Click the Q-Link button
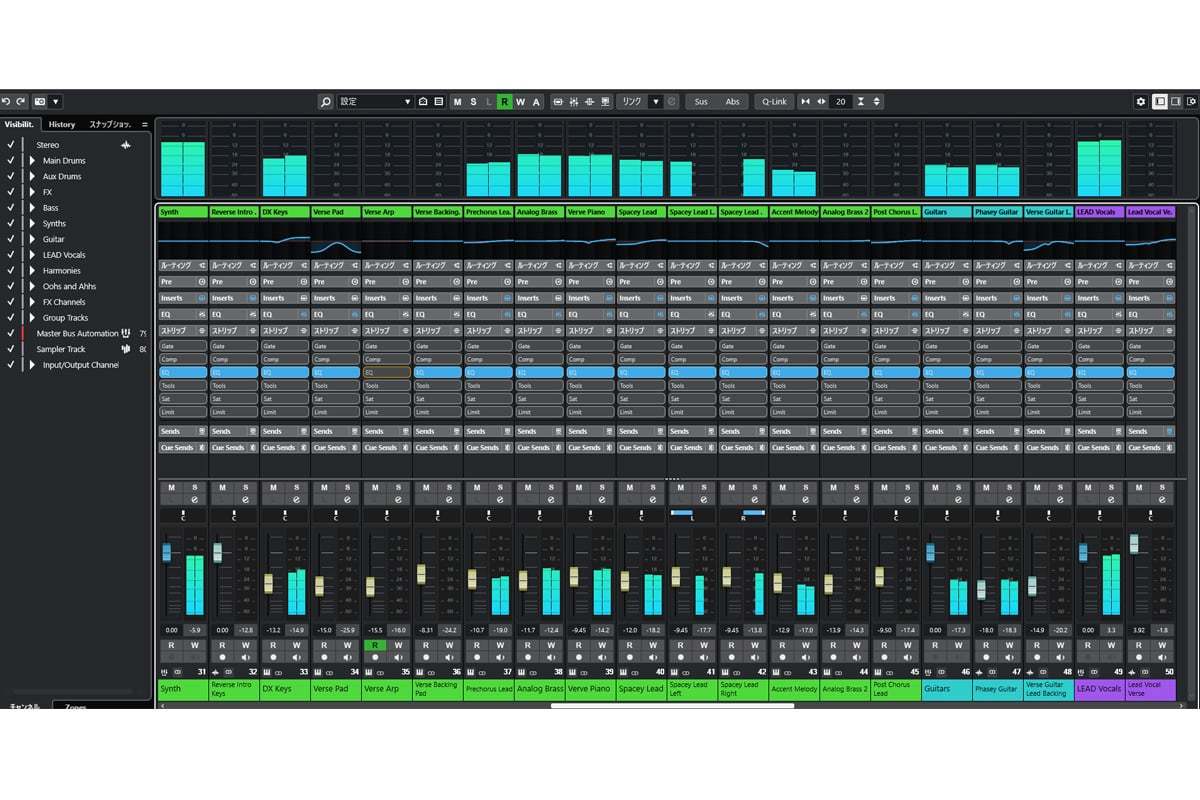1200x800 pixels. click(773, 101)
